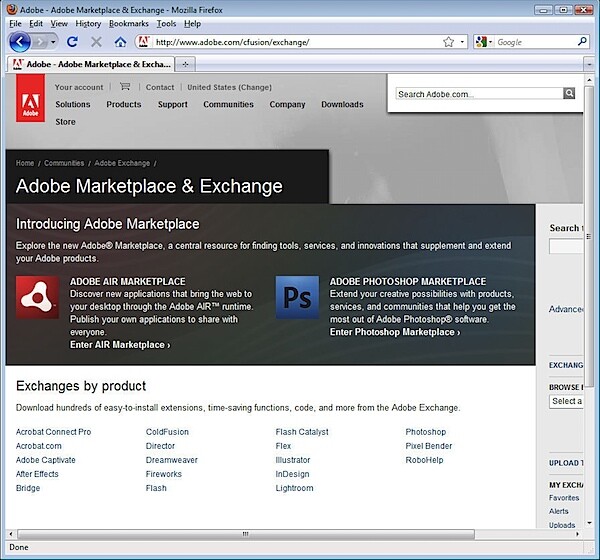Change region via United States (Change)
This screenshot has height=560, width=600.
(229, 87)
